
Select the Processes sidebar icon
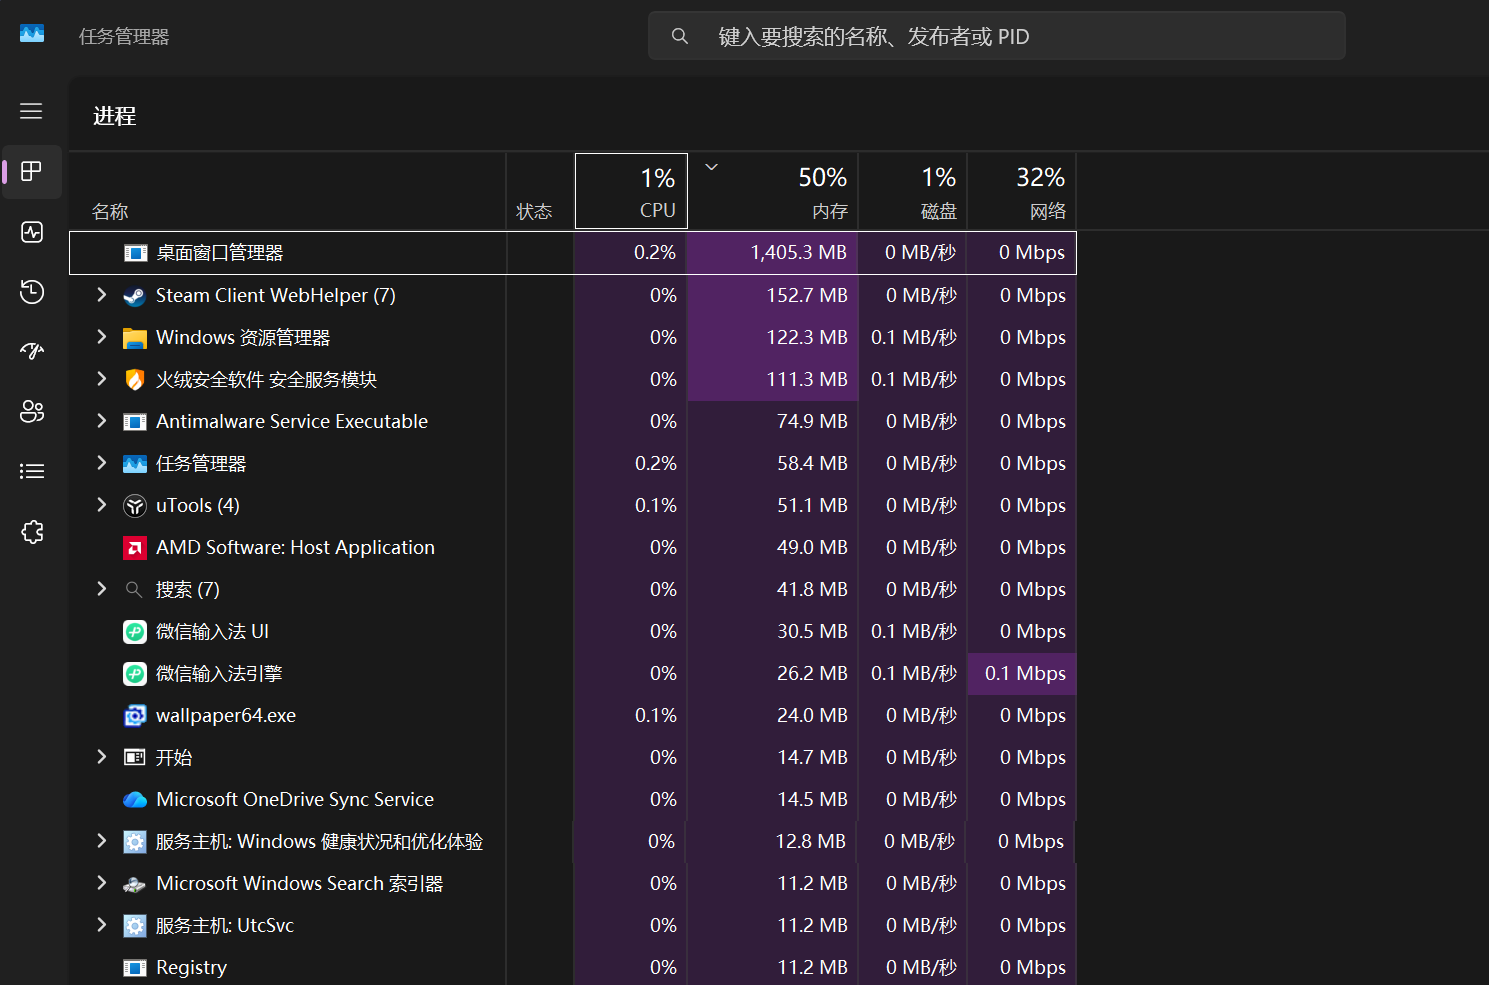(x=31, y=171)
